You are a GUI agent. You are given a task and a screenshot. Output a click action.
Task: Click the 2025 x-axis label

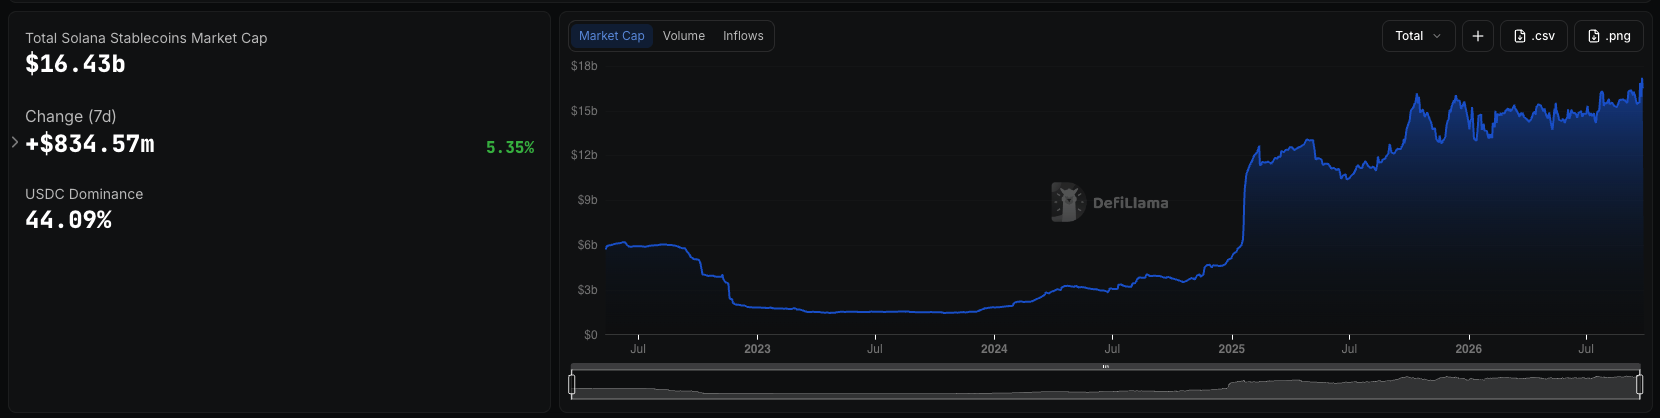(1231, 349)
